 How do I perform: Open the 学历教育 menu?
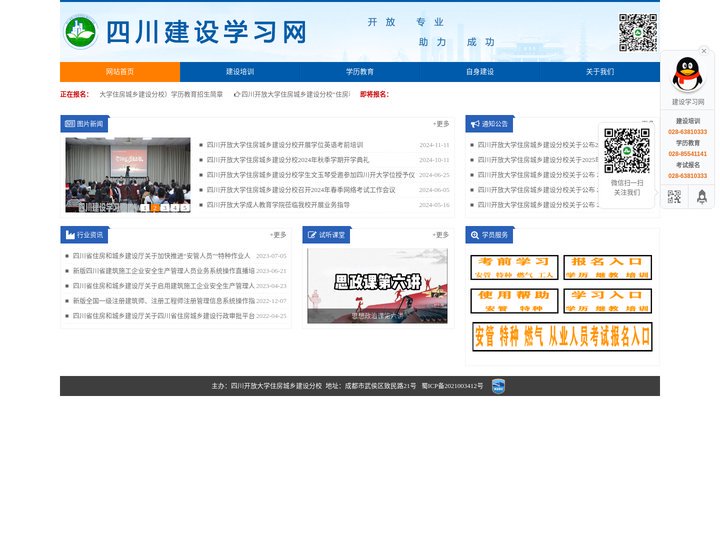point(360,72)
